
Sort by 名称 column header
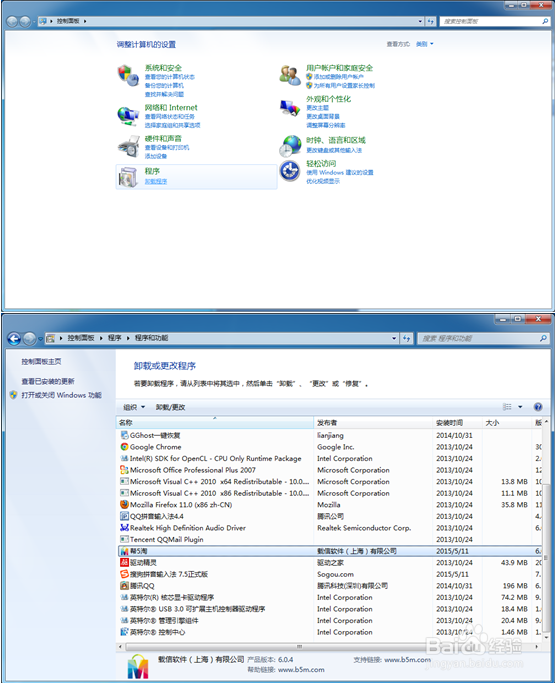tap(215, 423)
